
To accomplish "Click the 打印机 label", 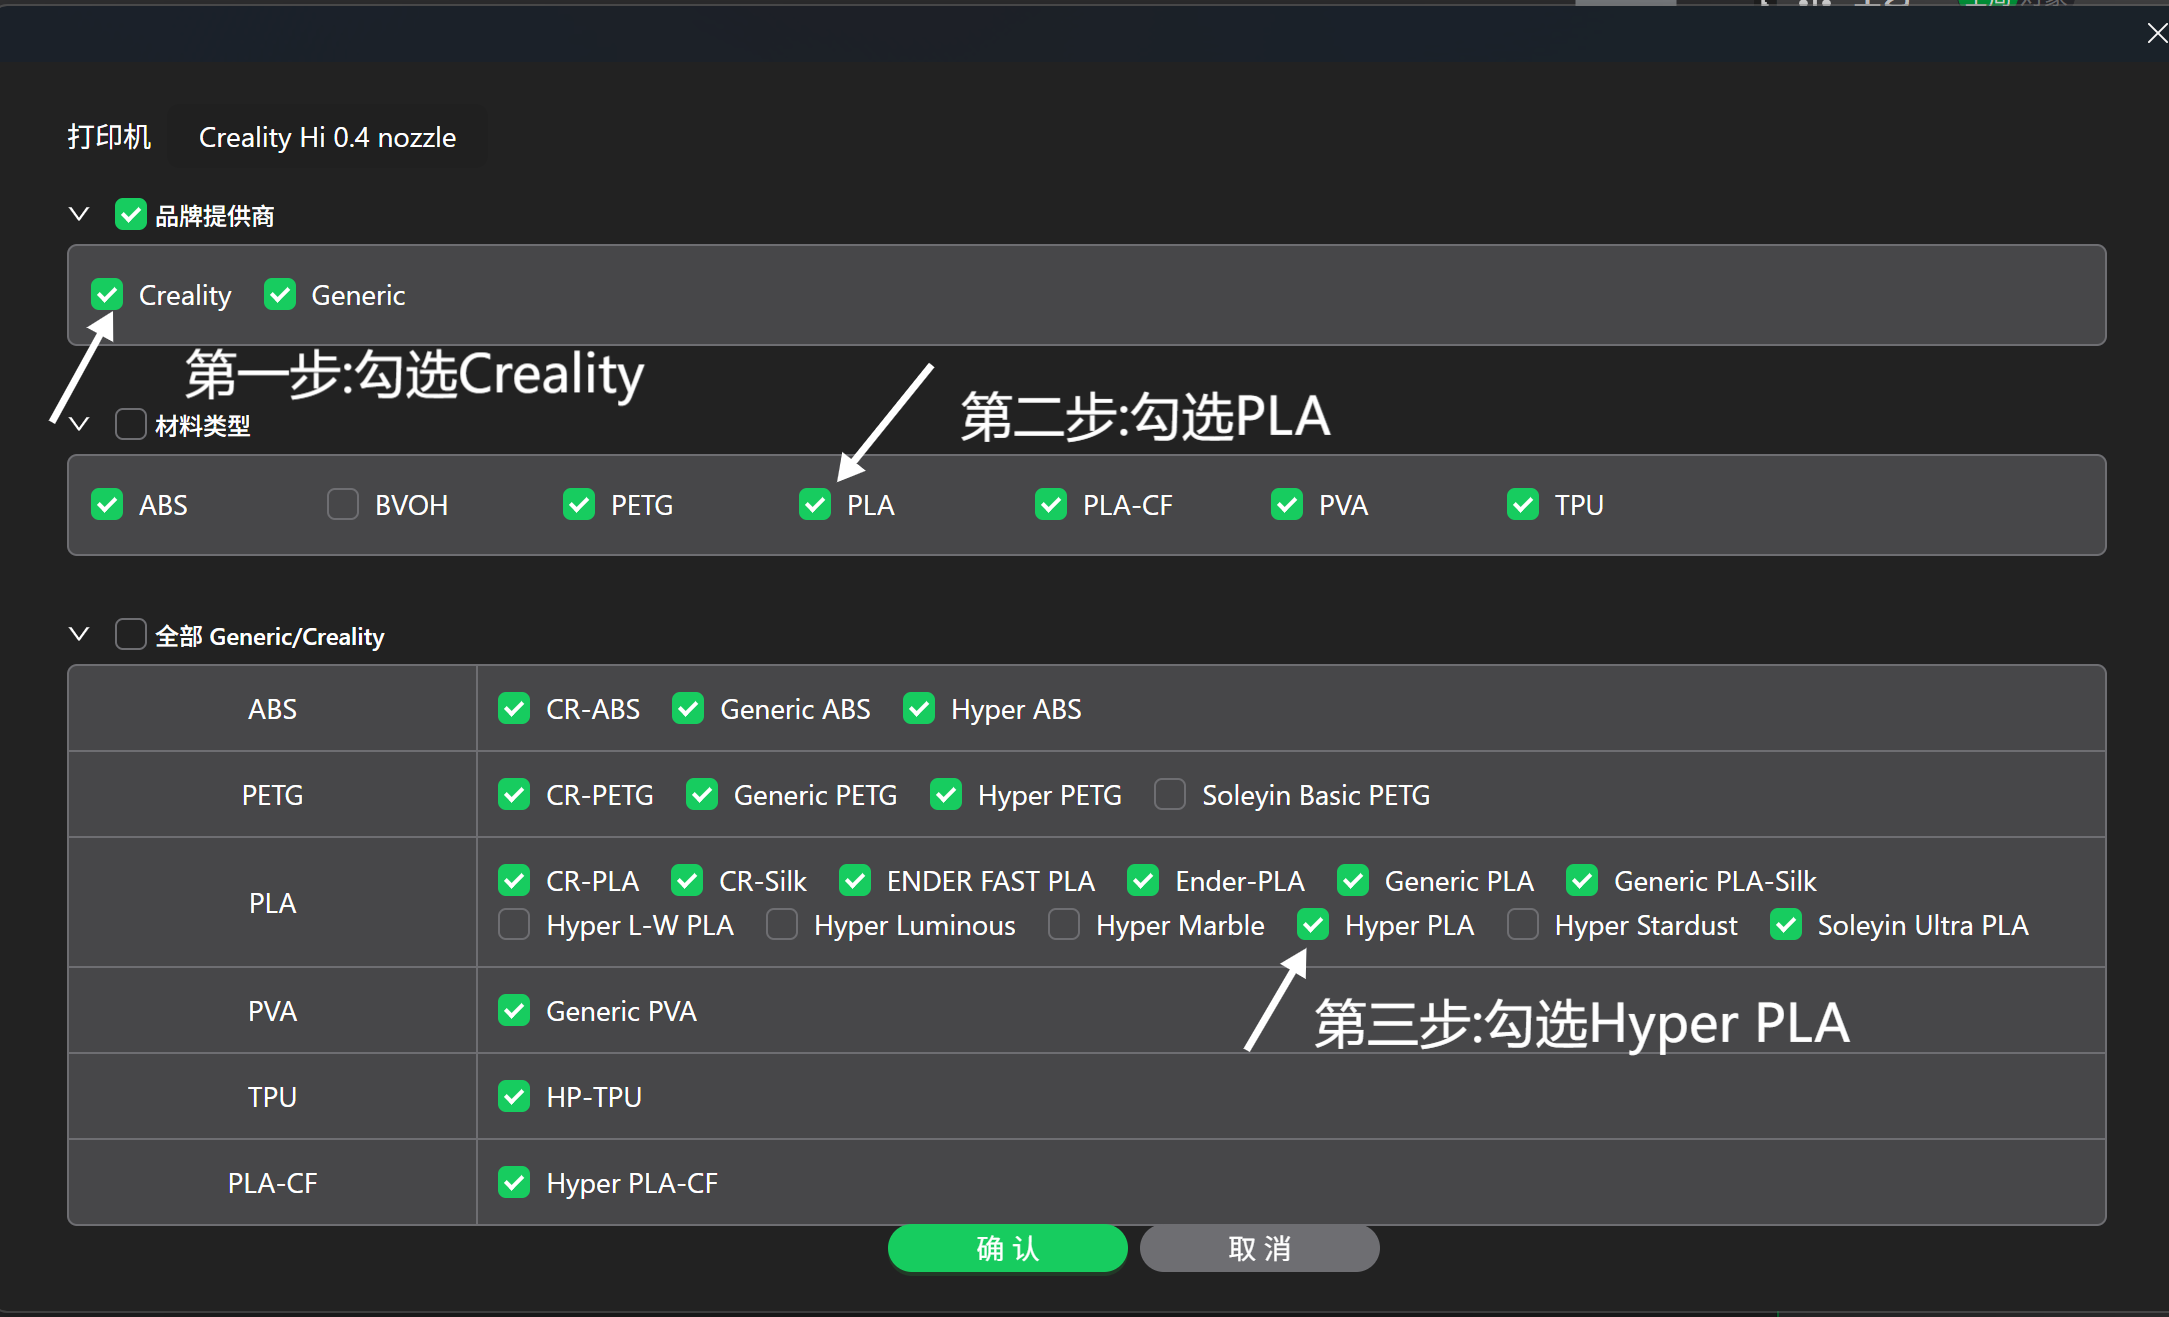I will coord(109,137).
